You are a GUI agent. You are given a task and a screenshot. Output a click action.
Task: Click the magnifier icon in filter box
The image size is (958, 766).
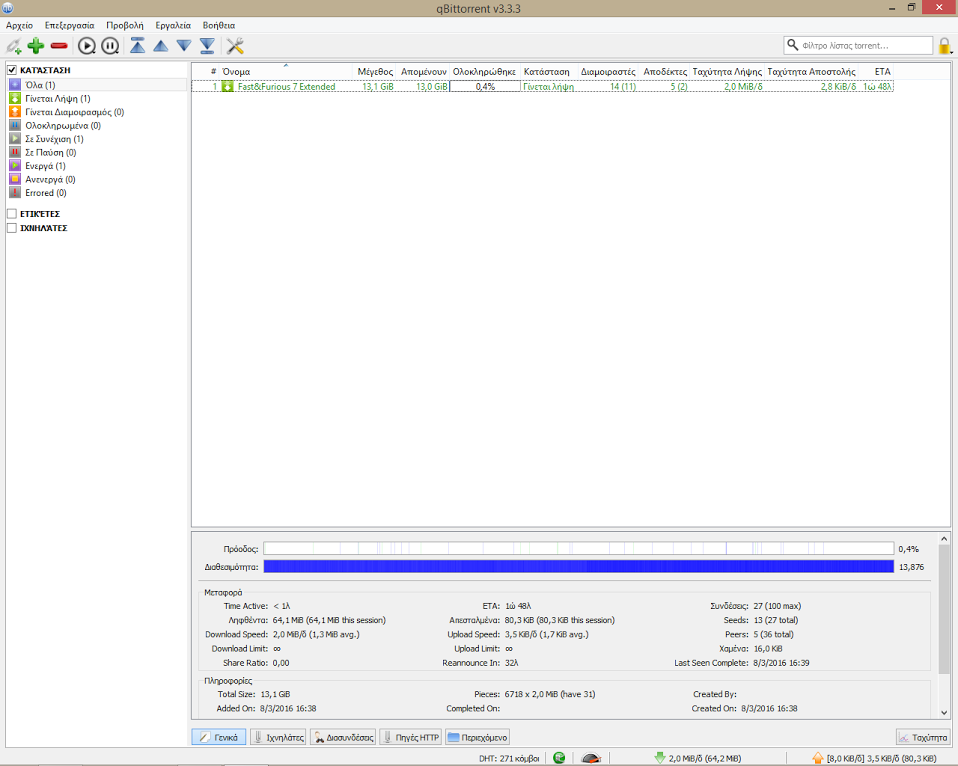[x=792, y=45]
